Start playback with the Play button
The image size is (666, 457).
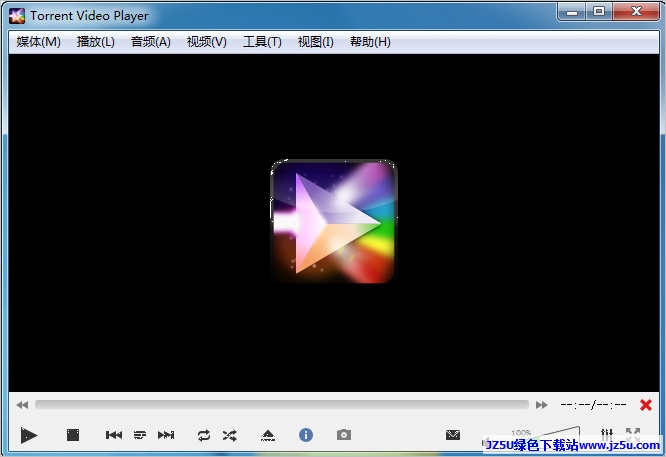click(x=28, y=435)
